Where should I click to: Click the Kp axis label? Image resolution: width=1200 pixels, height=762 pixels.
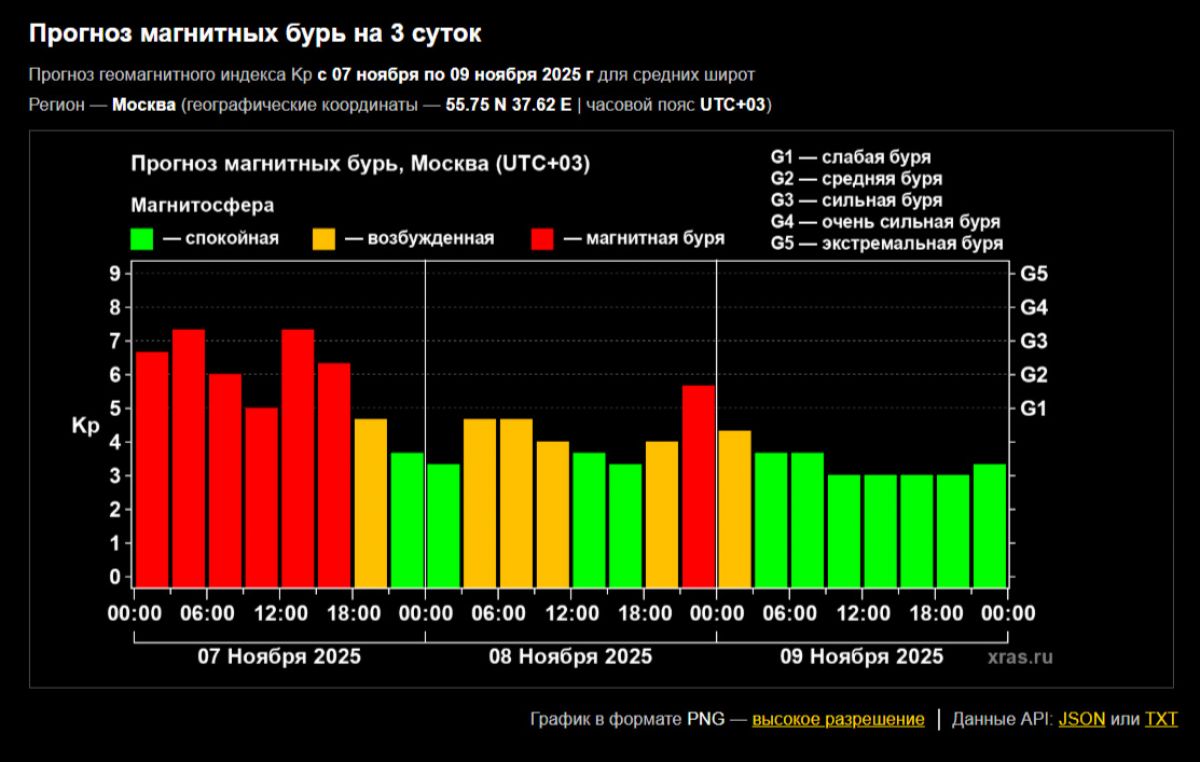coord(85,425)
